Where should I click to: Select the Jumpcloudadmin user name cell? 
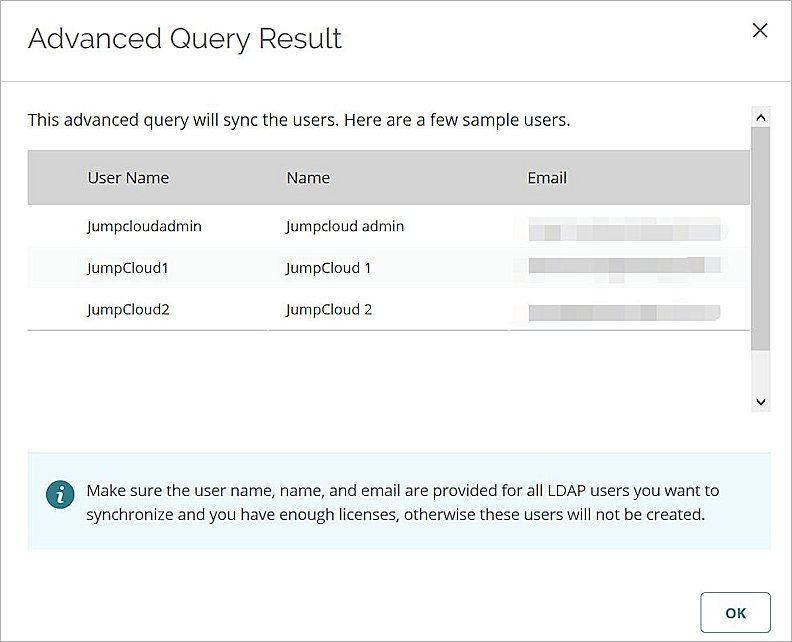coord(144,226)
